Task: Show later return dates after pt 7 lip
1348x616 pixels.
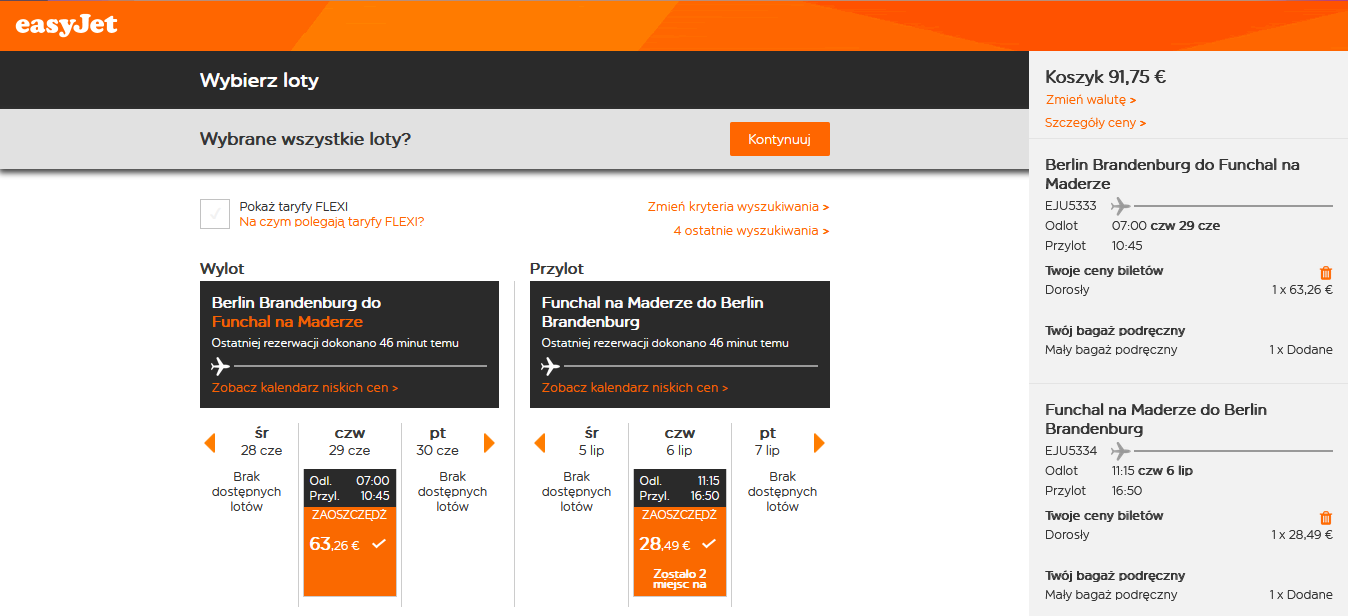Action: (819, 442)
